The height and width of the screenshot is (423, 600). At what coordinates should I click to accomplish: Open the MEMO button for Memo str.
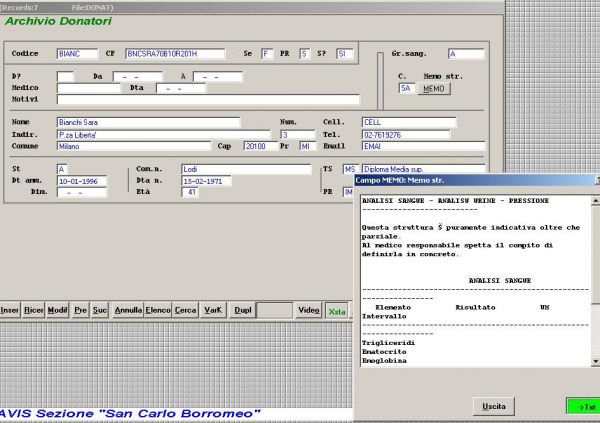pyautogui.click(x=434, y=89)
